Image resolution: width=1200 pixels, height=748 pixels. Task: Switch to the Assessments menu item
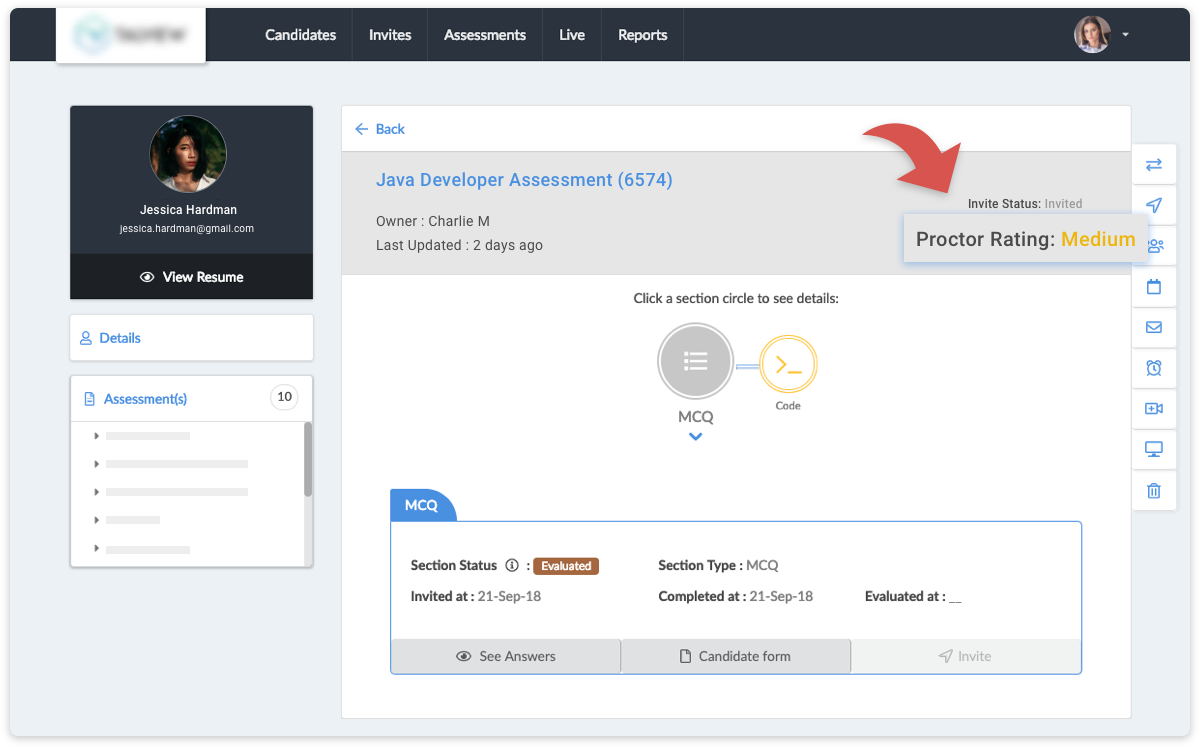point(484,34)
